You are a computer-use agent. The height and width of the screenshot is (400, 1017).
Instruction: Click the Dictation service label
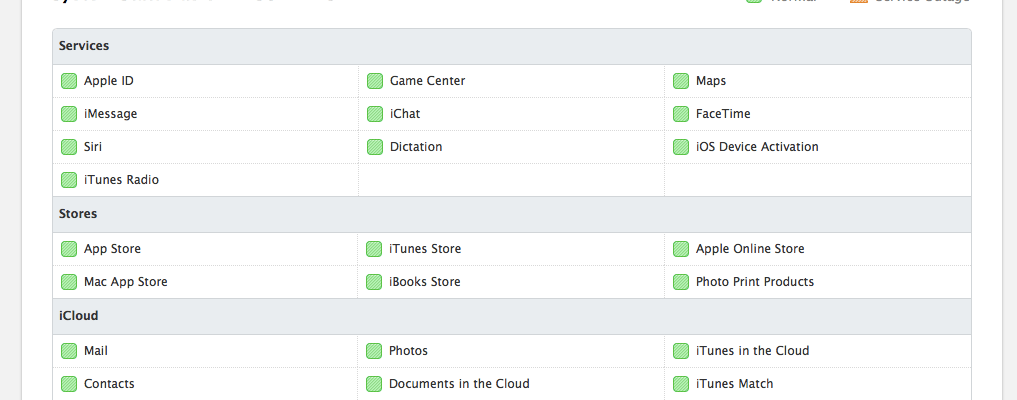pyautogui.click(x=416, y=147)
